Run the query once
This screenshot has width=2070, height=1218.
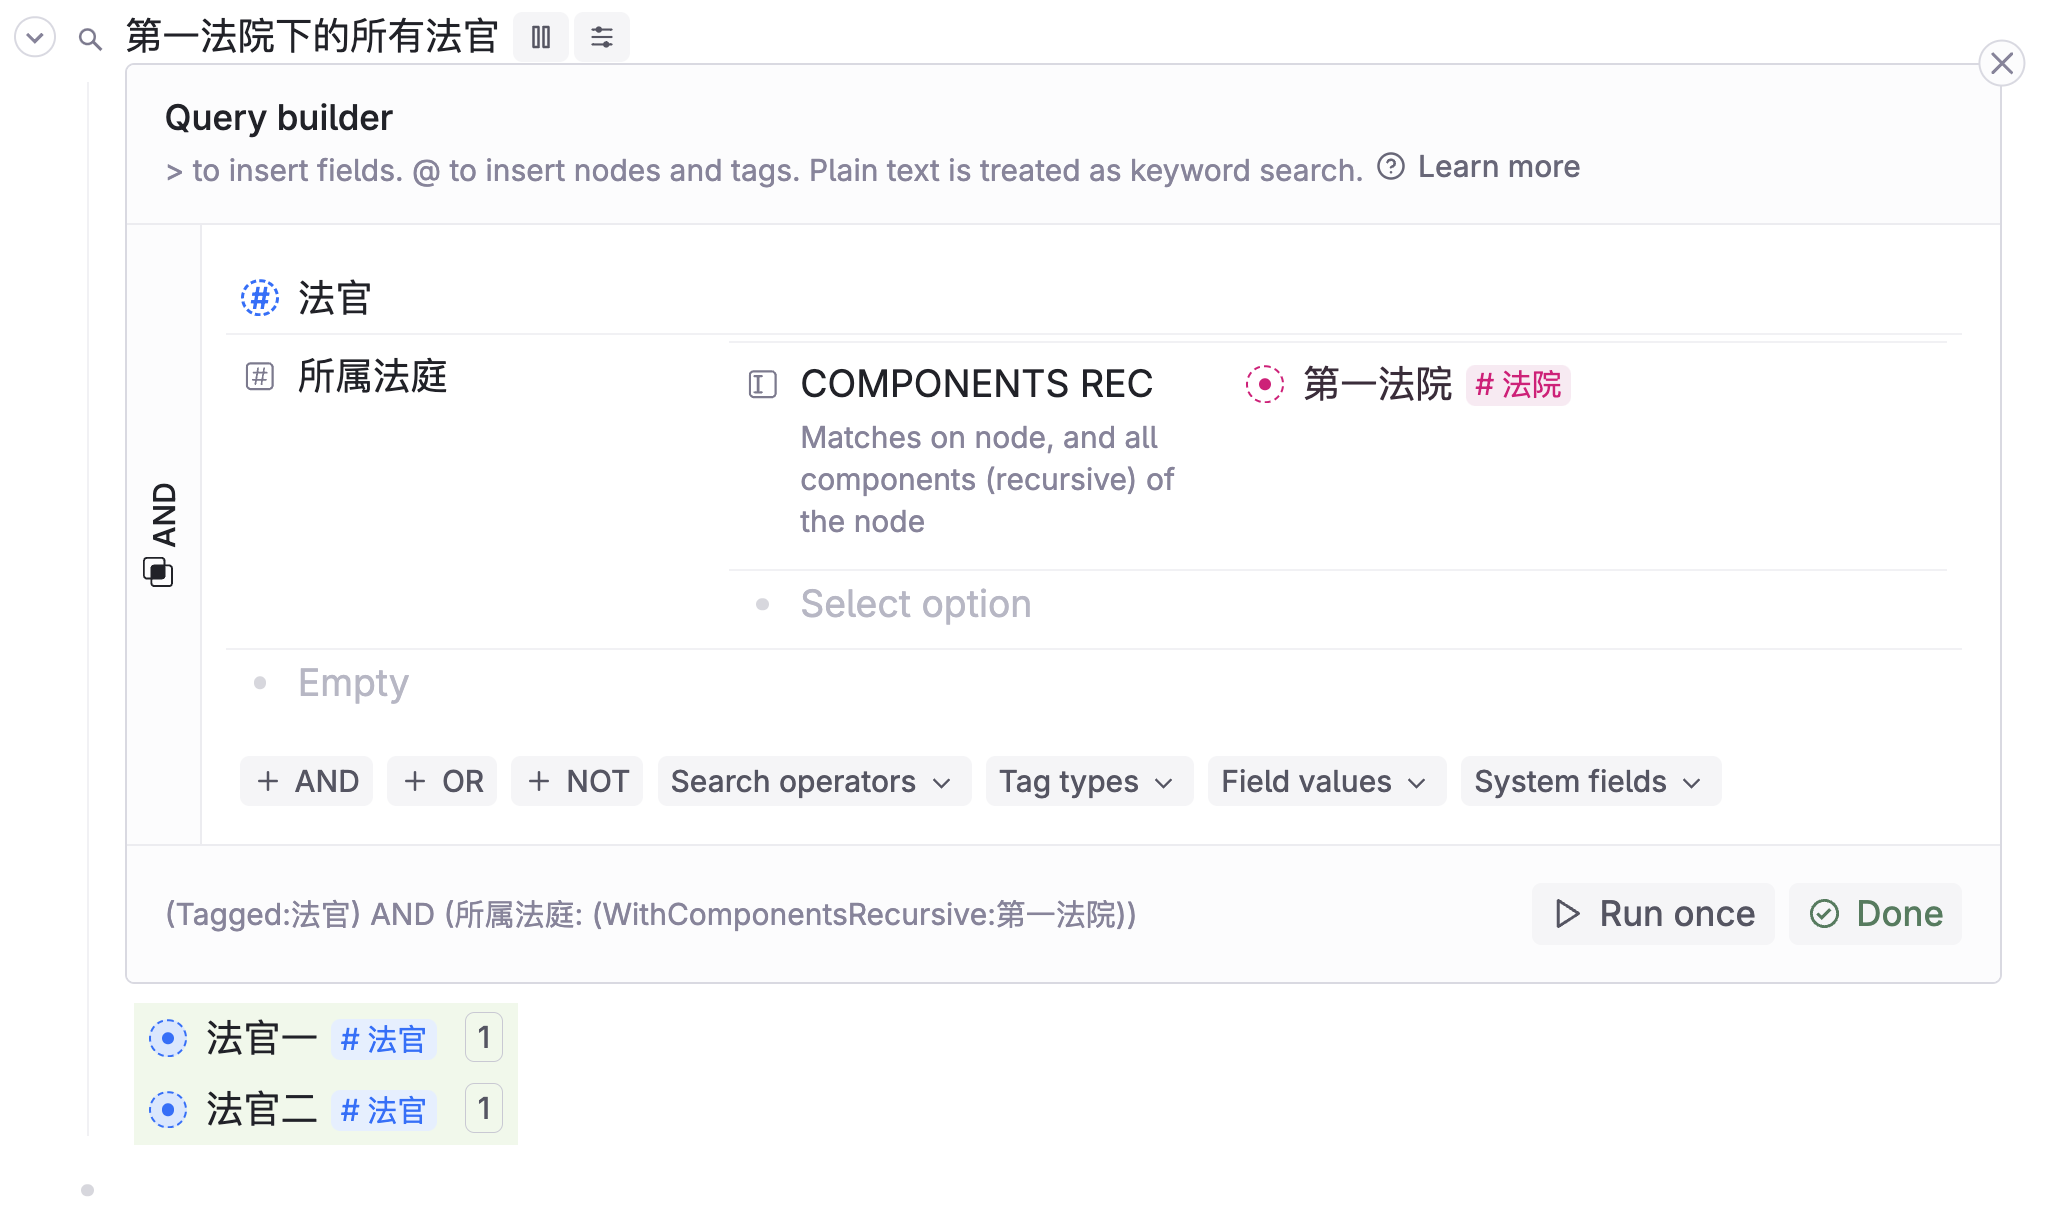click(x=1652, y=913)
